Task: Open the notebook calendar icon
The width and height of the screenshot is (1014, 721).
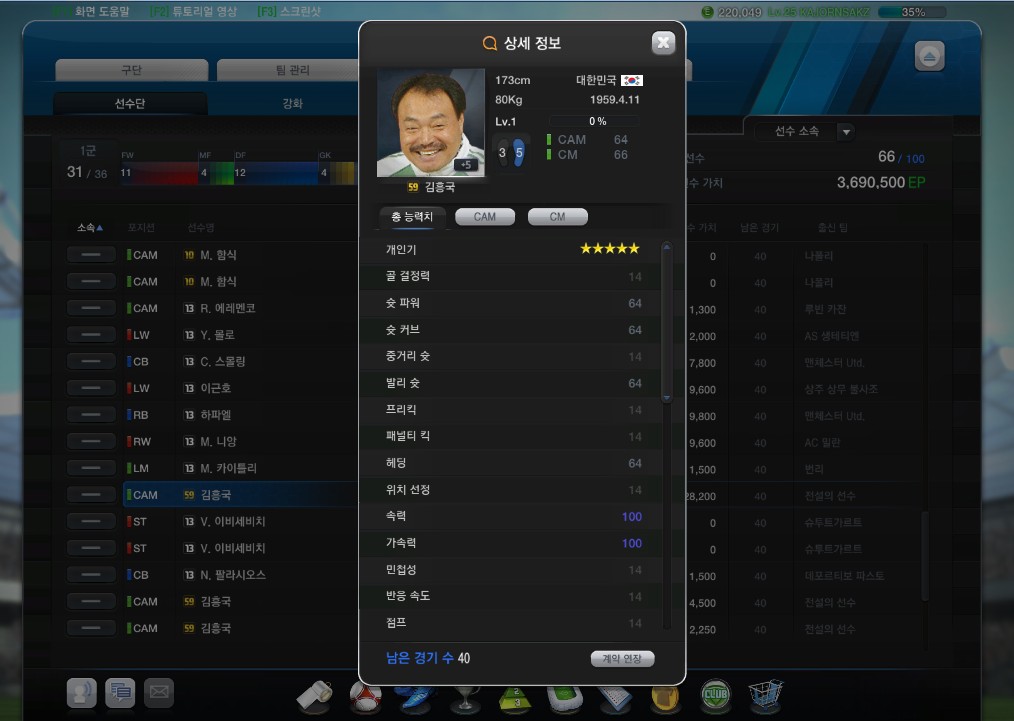Action: coord(614,699)
